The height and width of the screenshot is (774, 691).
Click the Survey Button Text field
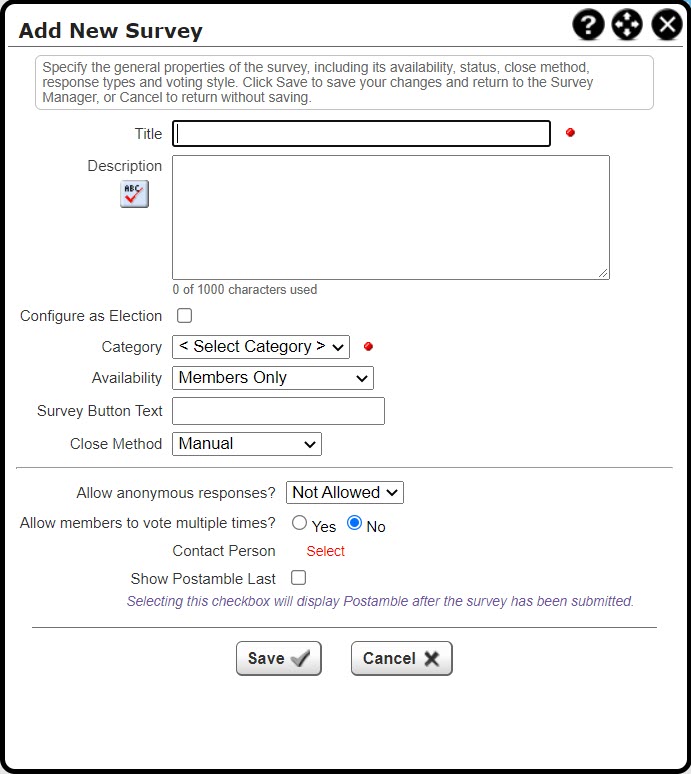coord(278,411)
